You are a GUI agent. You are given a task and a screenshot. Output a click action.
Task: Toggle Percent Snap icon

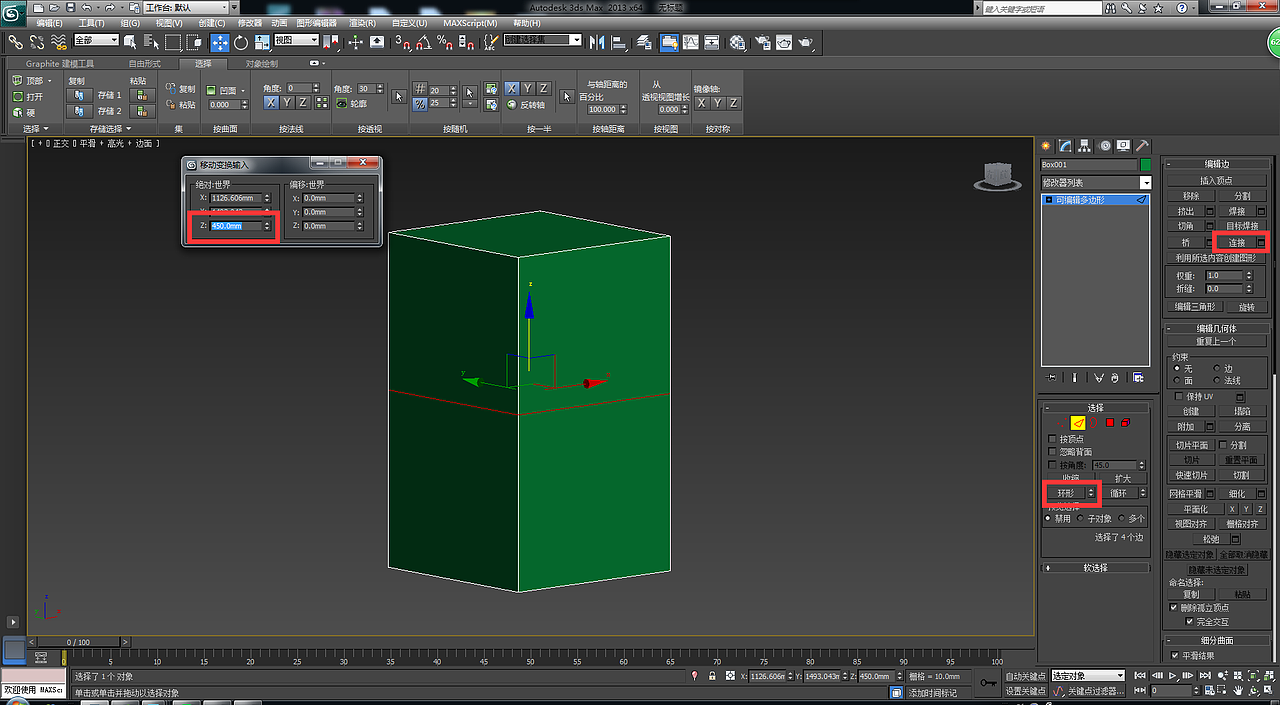[x=444, y=42]
